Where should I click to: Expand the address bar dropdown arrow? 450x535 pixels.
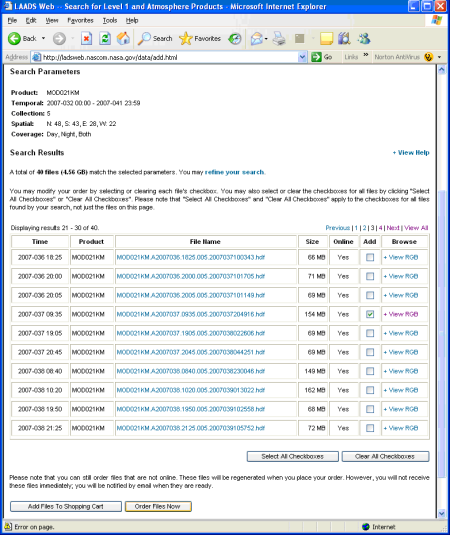tap(302, 57)
